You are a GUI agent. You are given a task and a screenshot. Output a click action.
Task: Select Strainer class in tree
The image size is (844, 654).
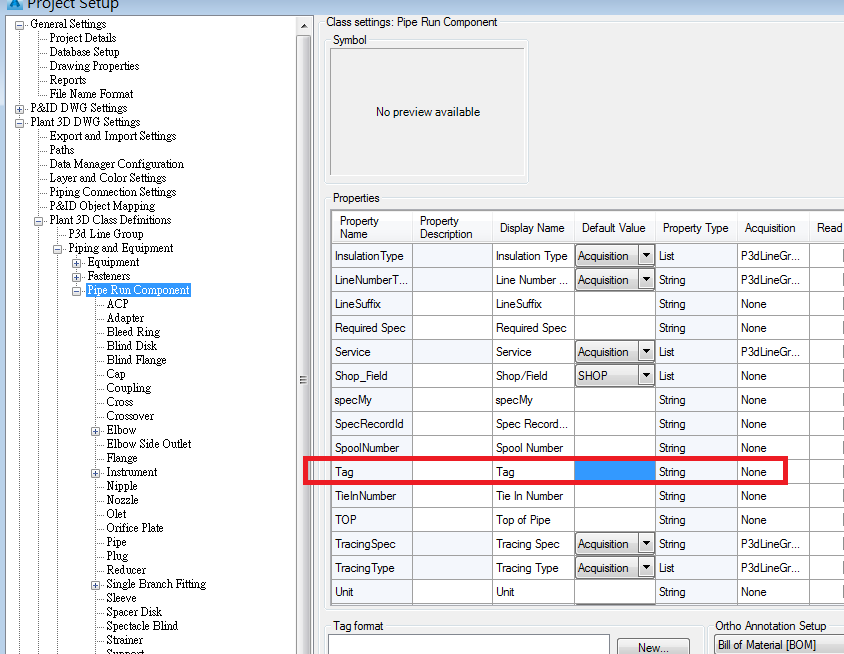click(x=124, y=639)
